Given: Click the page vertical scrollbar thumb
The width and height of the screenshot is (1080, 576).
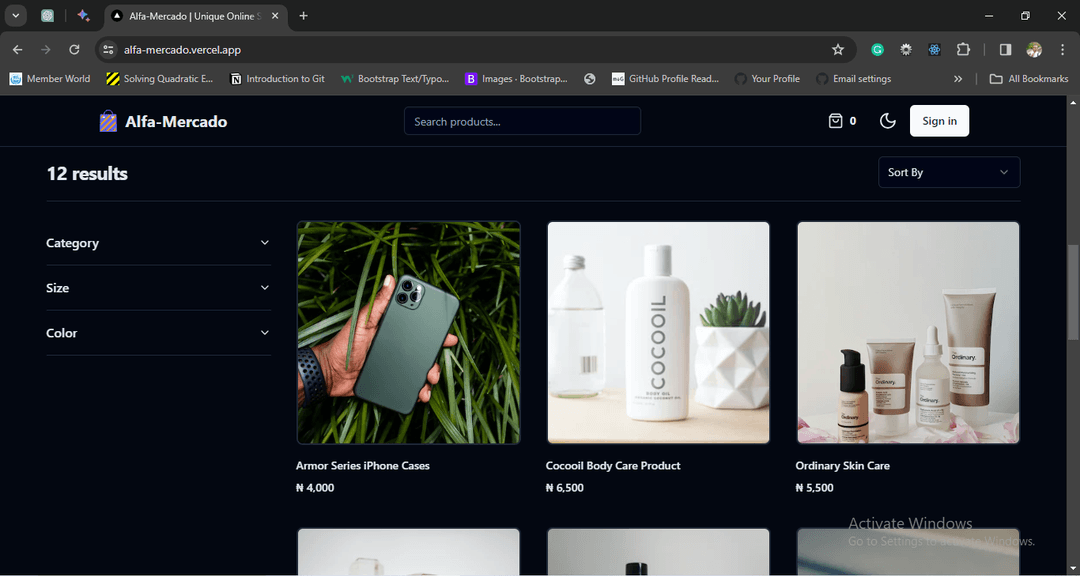Looking at the screenshot, I should (1073, 292).
